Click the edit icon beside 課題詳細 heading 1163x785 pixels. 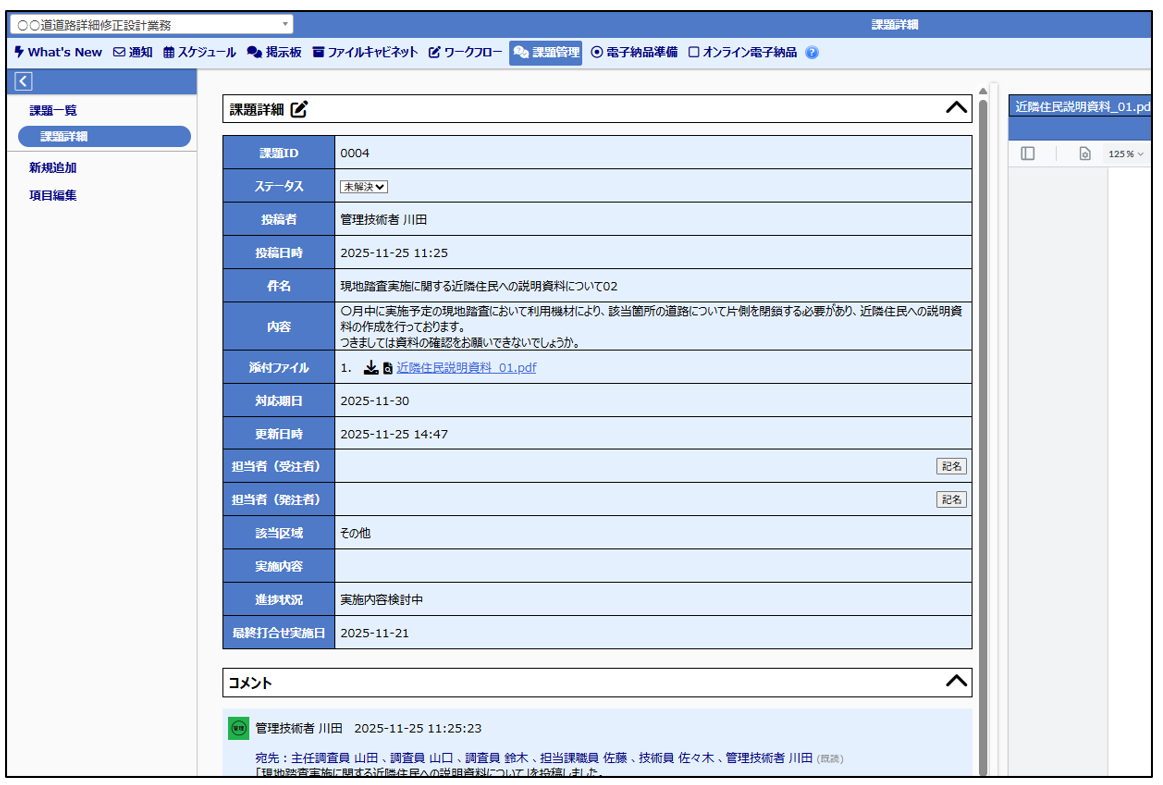(x=299, y=110)
